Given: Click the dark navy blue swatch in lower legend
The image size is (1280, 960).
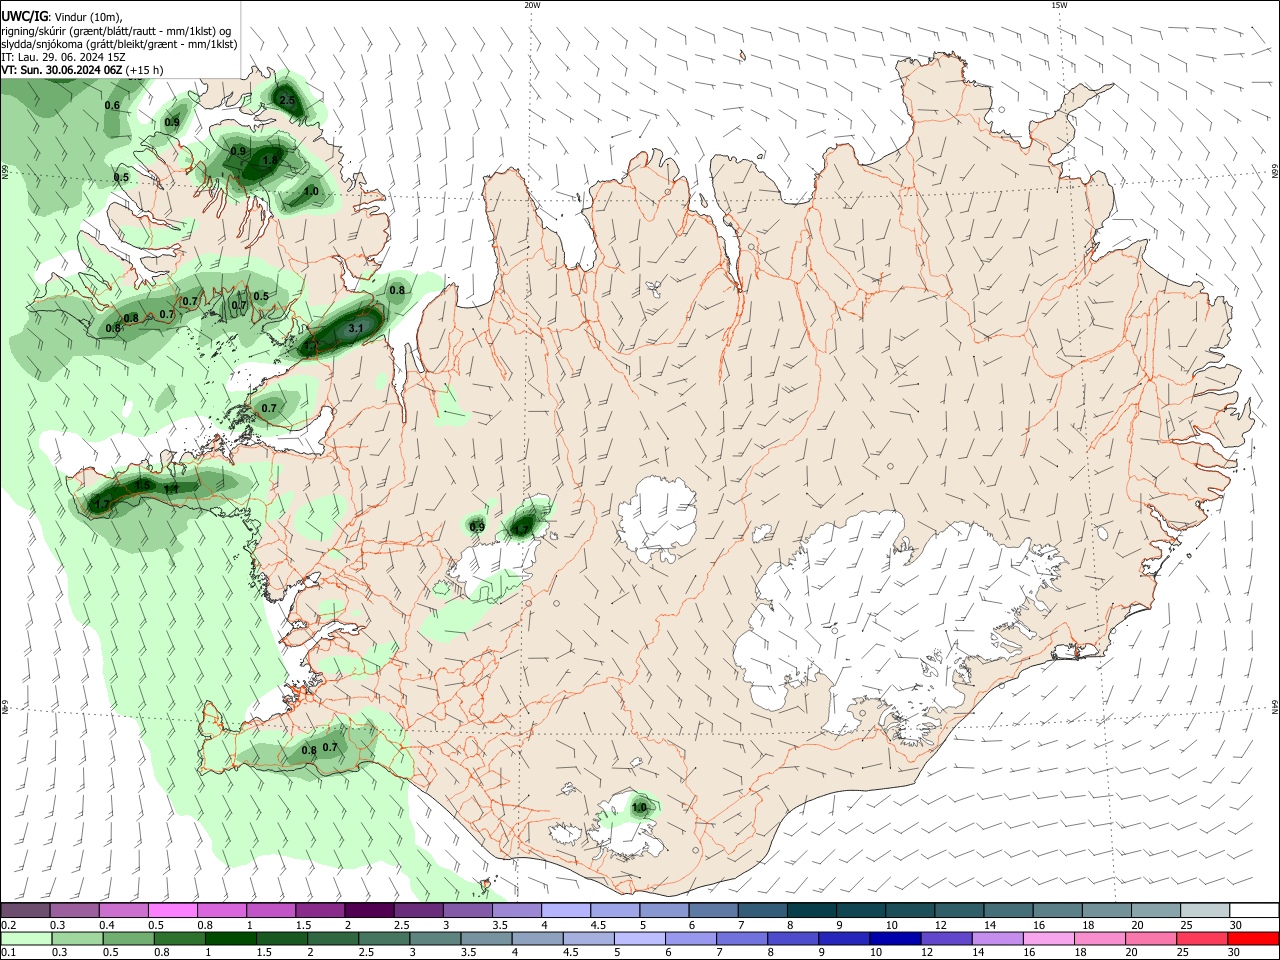Looking at the screenshot, I should point(895,938).
